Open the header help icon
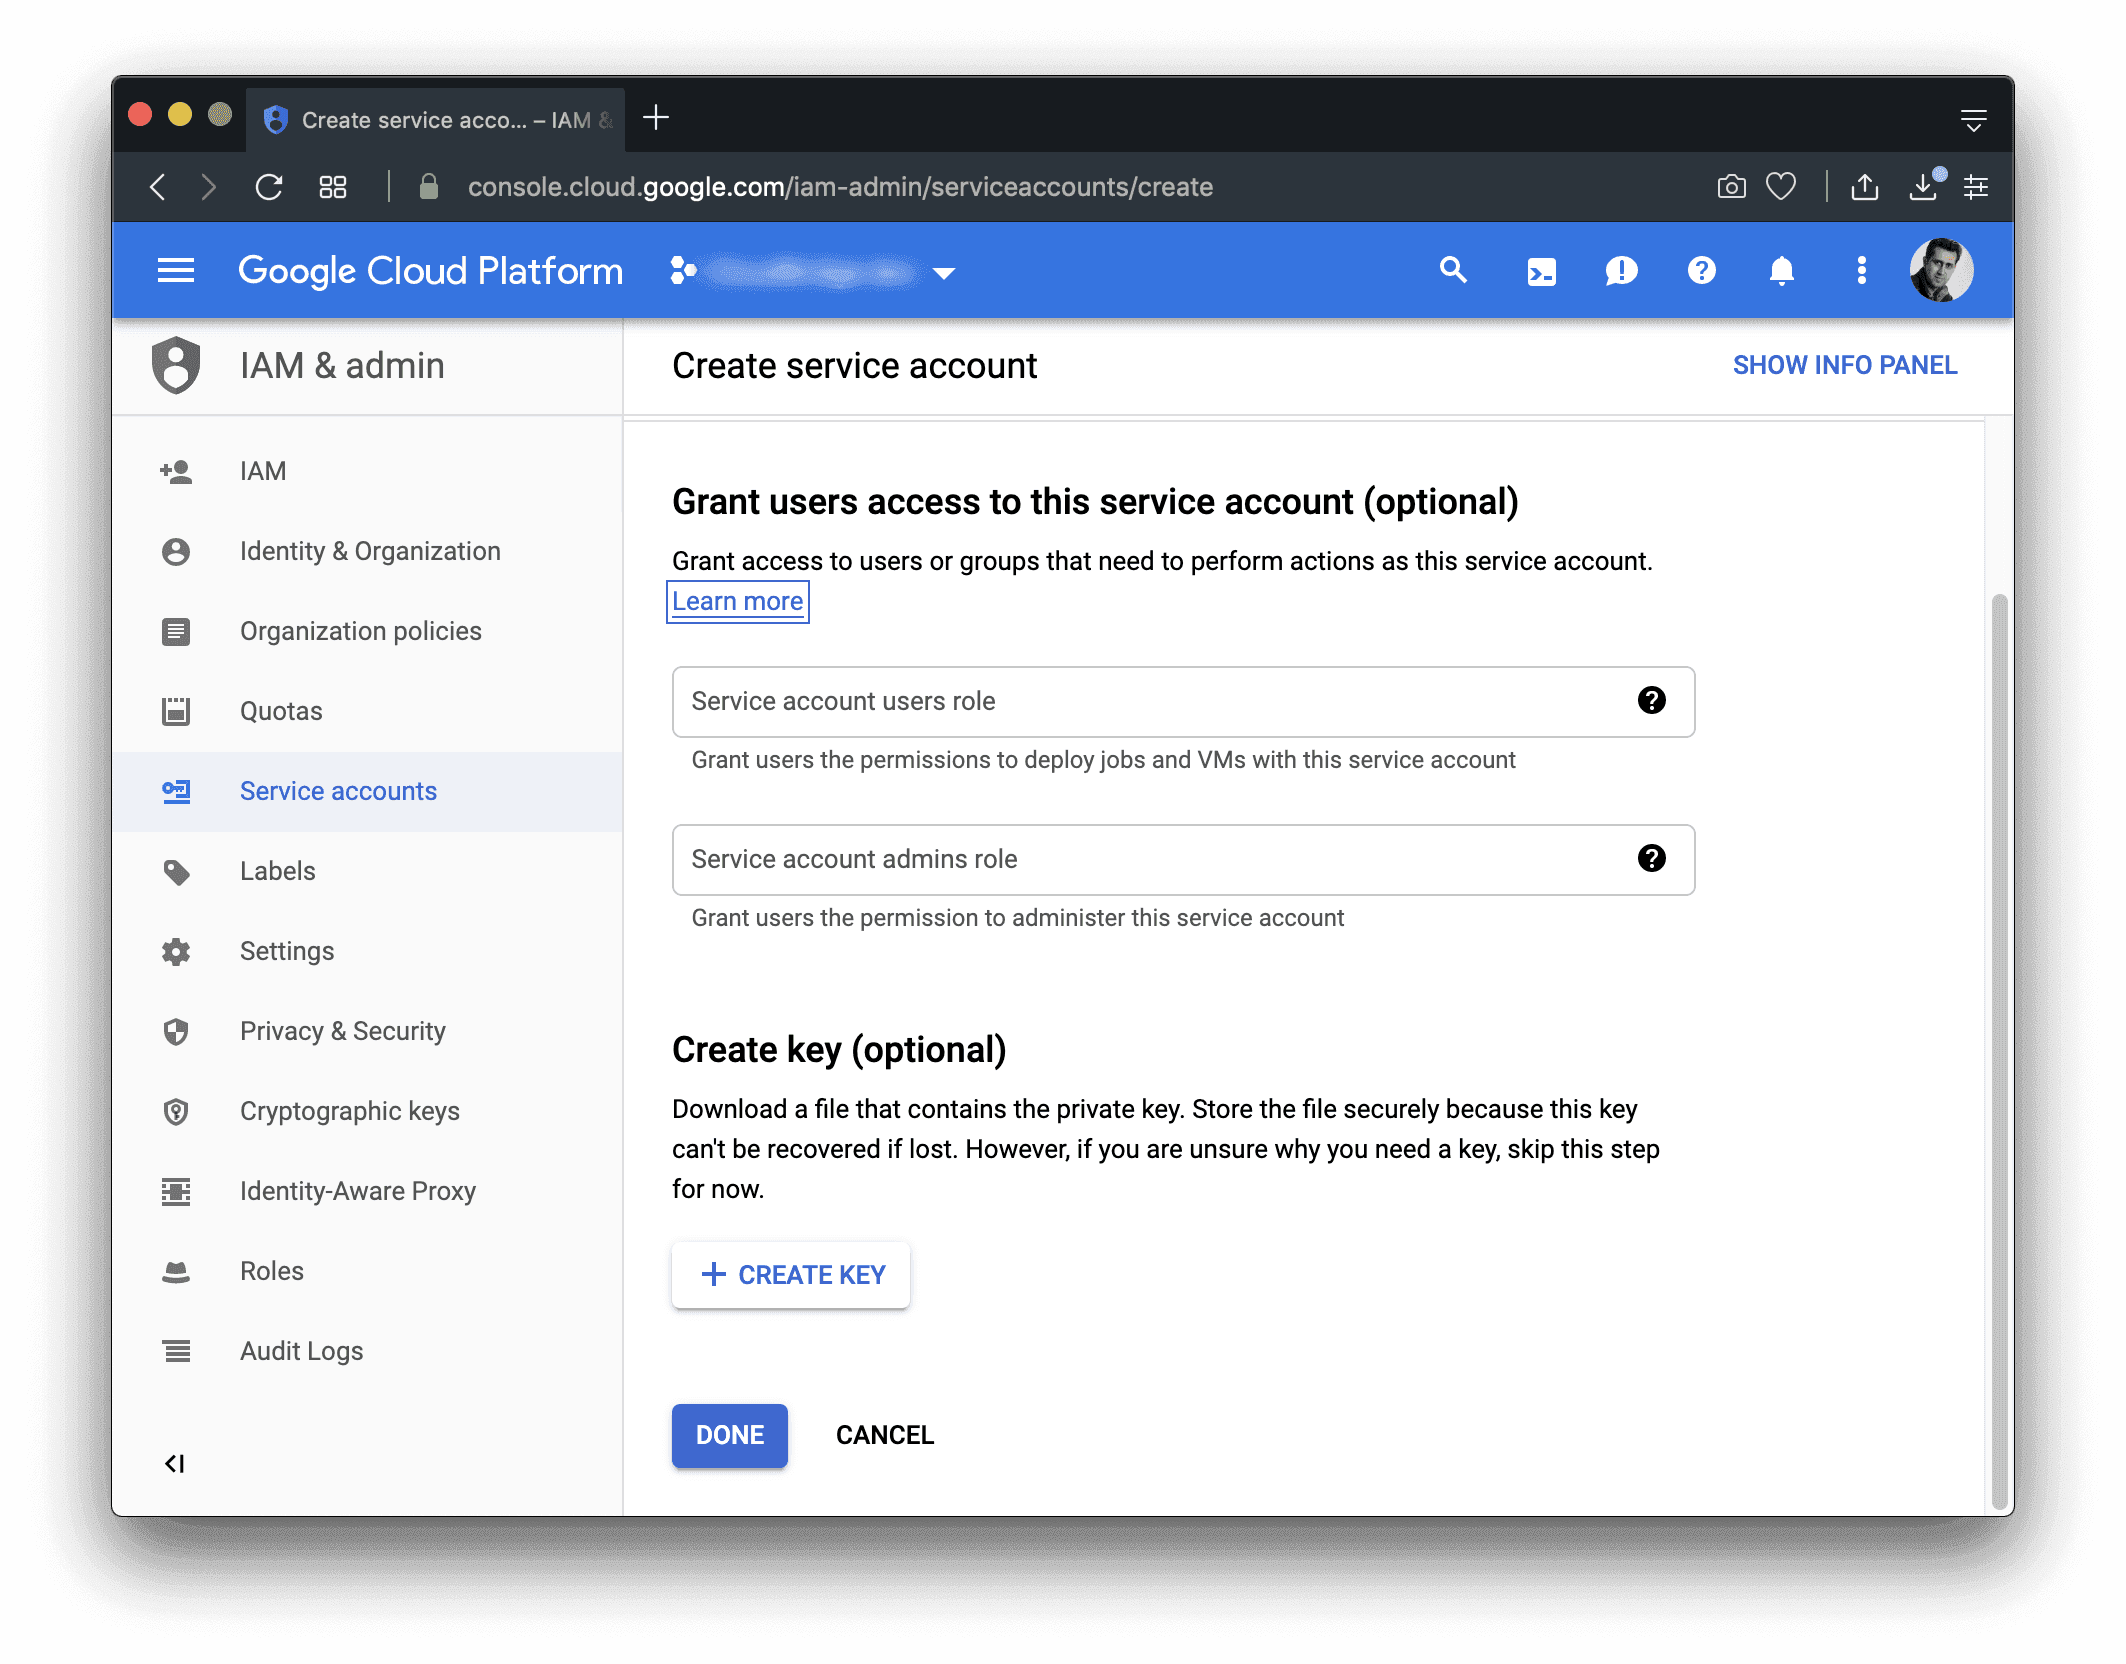Screen dimensions: 2126x1664 pos(1701,271)
